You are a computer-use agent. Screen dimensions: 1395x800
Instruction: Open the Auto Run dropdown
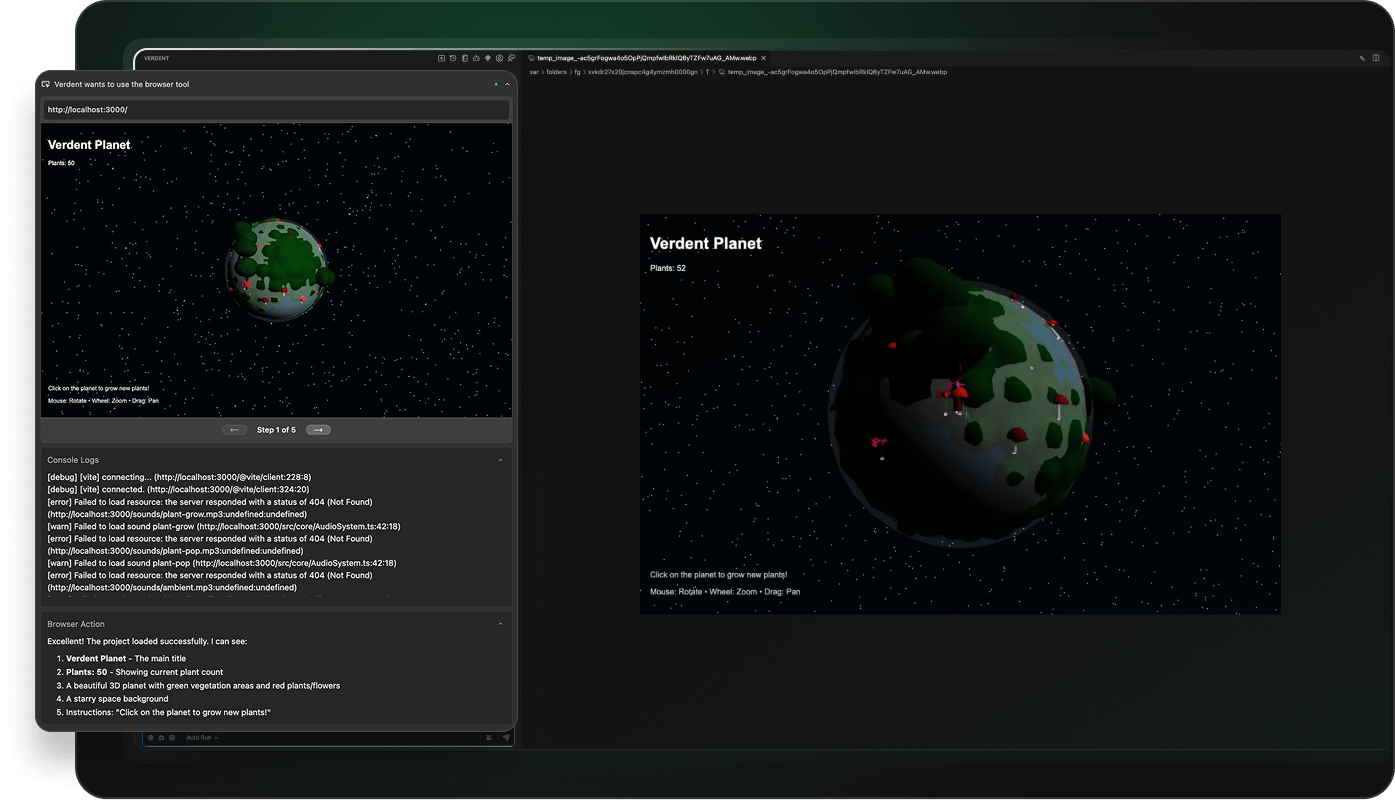(x=202, y=738)
